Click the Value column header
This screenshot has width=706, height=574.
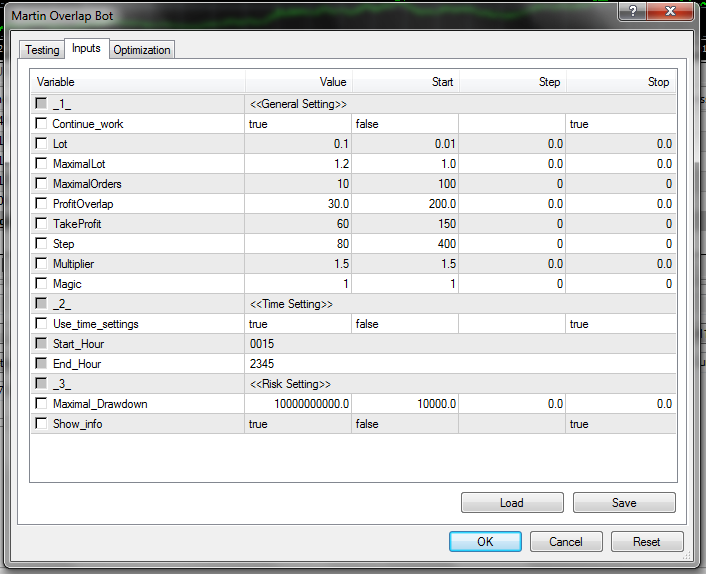tap(298, 81)
